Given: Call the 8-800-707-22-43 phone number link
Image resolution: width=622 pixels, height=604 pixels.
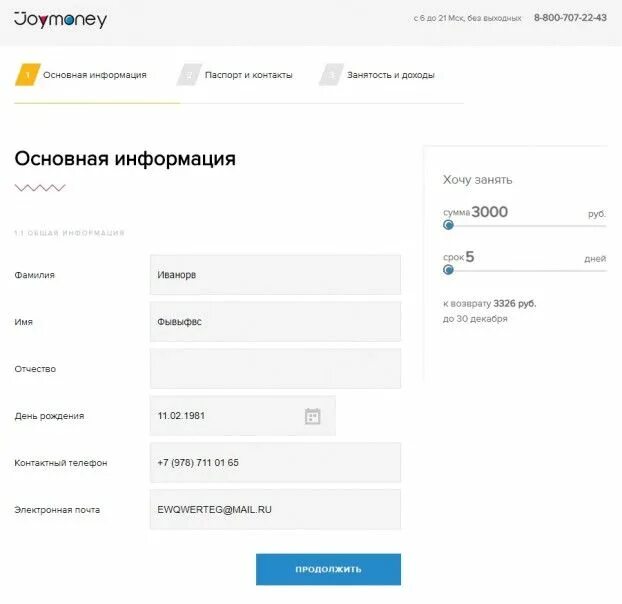Looking at the screenshot, I should tap(570, 18).
